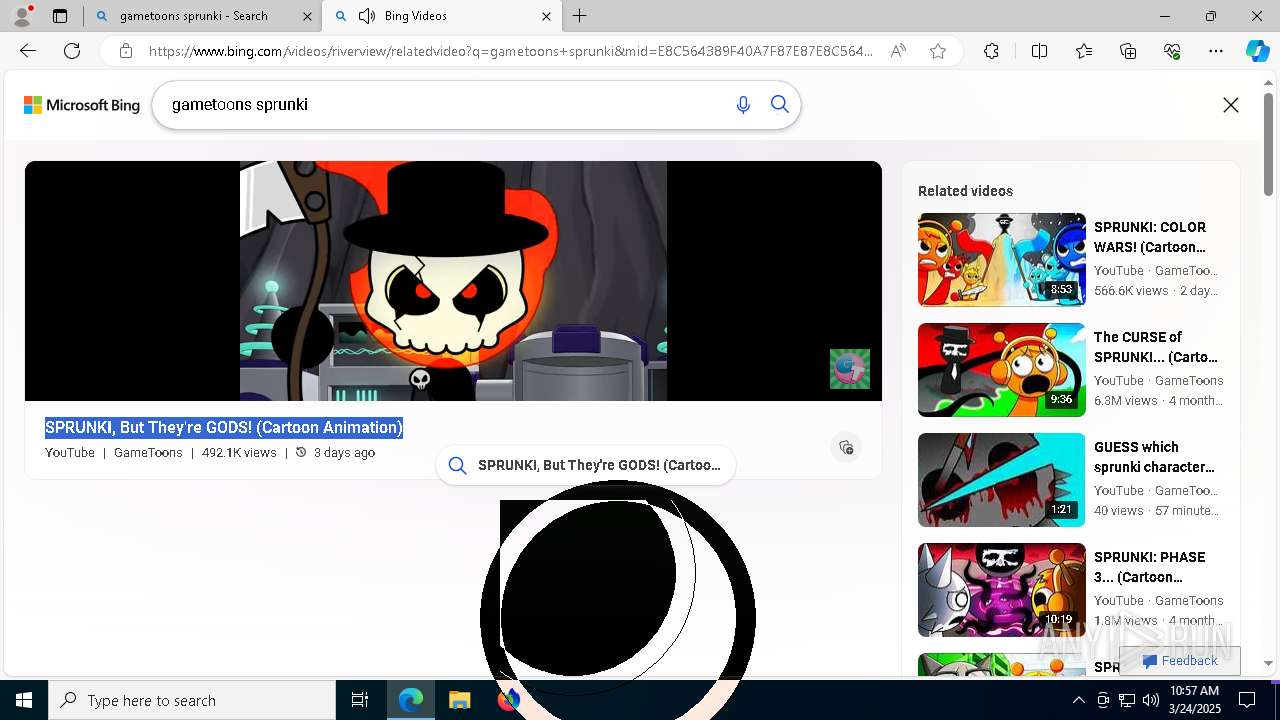This screenshot has width=1280, height=720.
Task: Open the YouTube source link under title
Action: (x=70, y=453)
